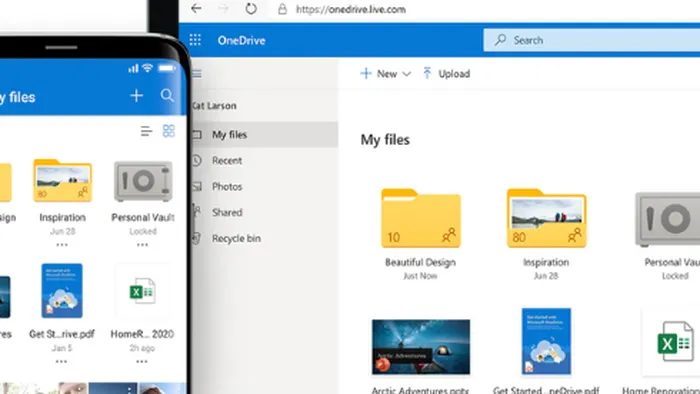700x394 pixels.
Task: Click 'Just Now' under Beautiful Design
Action: (420, 276)
